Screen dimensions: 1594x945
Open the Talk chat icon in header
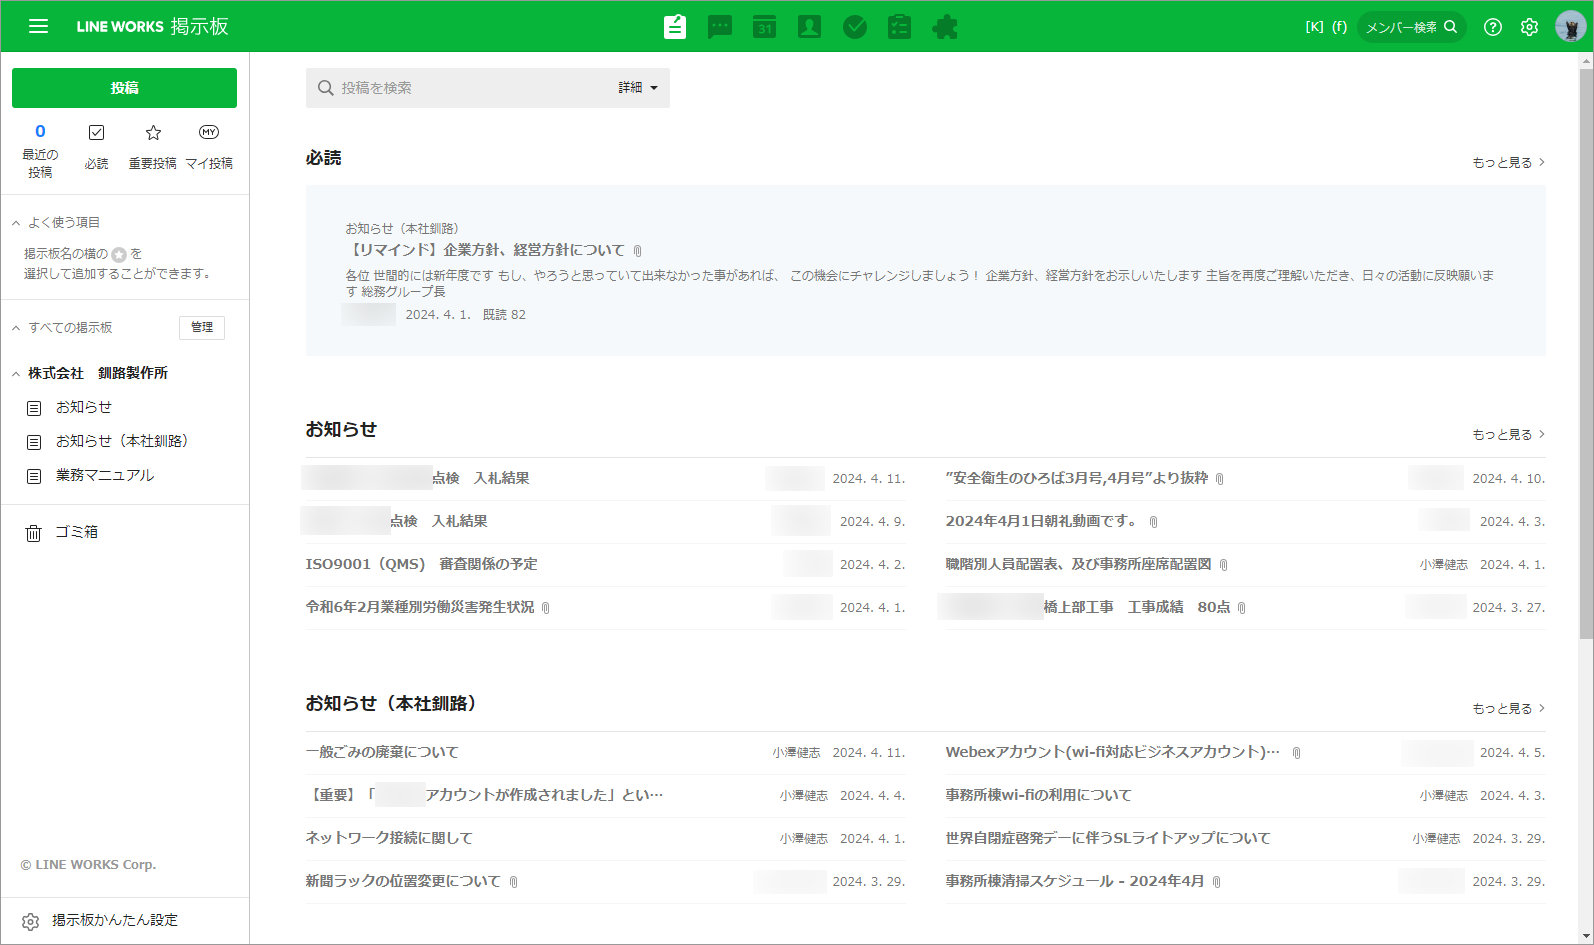[720, 27]
